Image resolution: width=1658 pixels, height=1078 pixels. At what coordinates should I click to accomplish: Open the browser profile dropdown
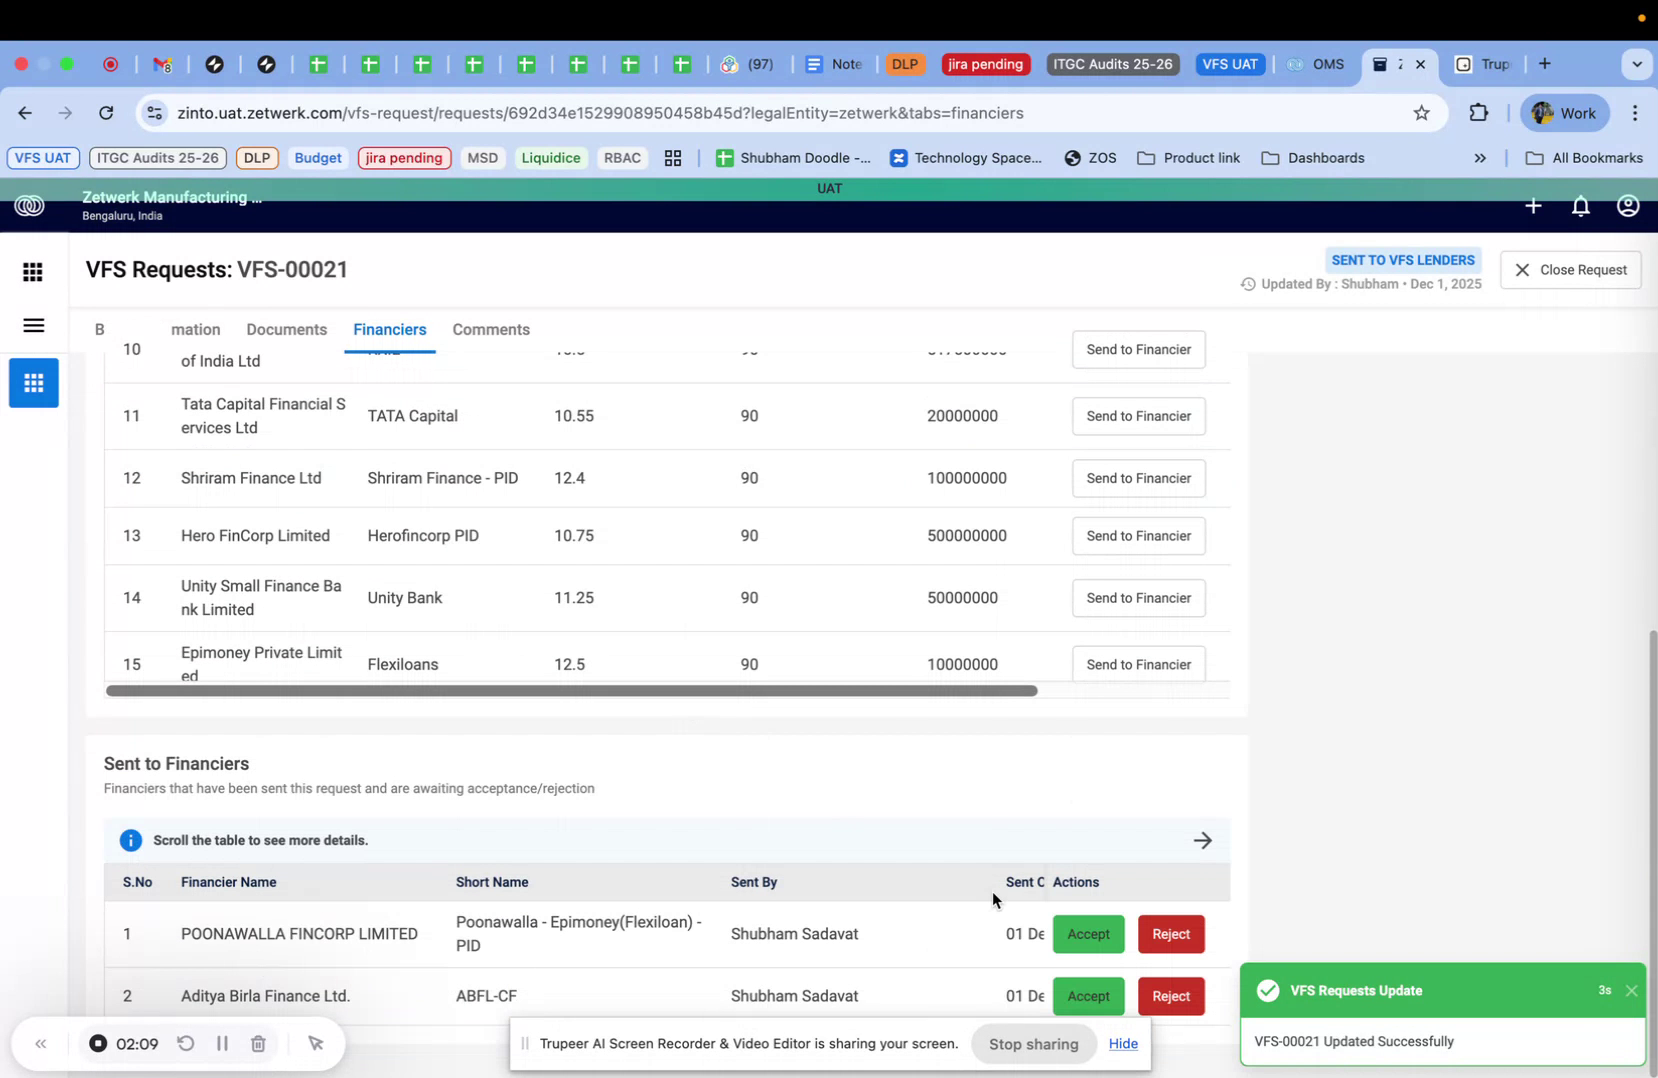pos(1563,113)
